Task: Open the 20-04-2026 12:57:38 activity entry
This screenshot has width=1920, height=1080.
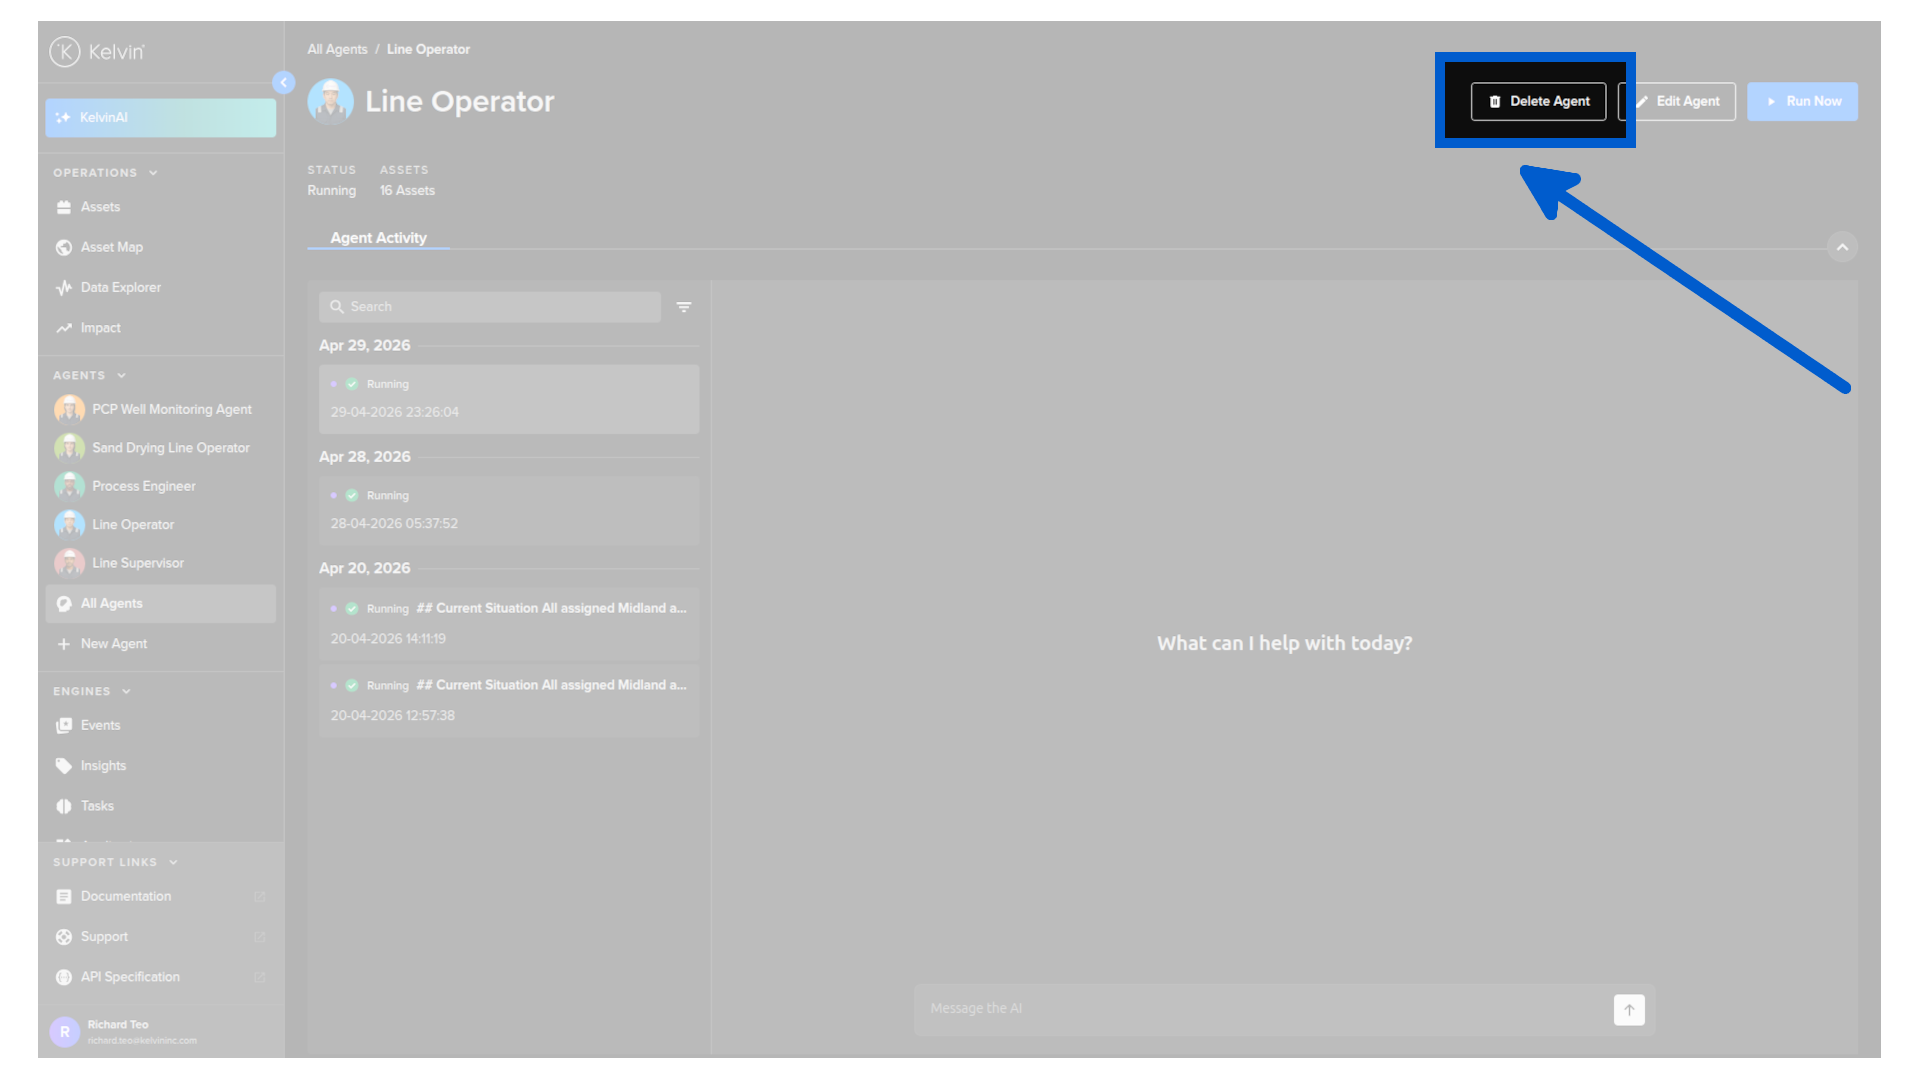Action: point(509,700)
